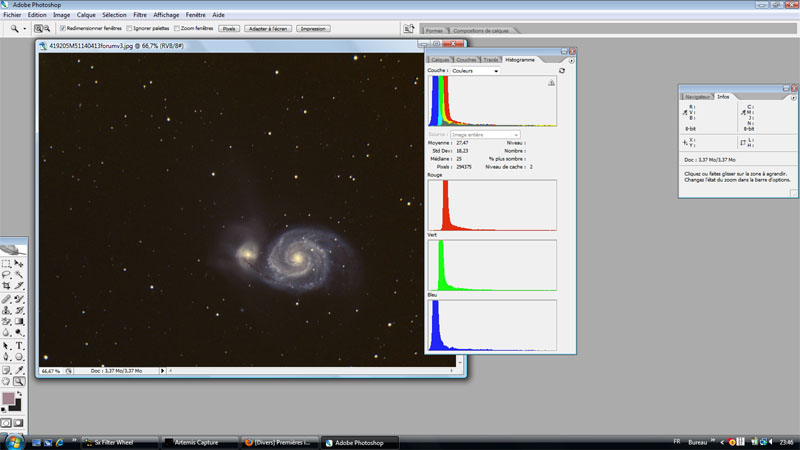The height and width of the screenshot is (450, 800).
Task: Open the Histogramme panel options menu arrow
Action: click(570, 61)
